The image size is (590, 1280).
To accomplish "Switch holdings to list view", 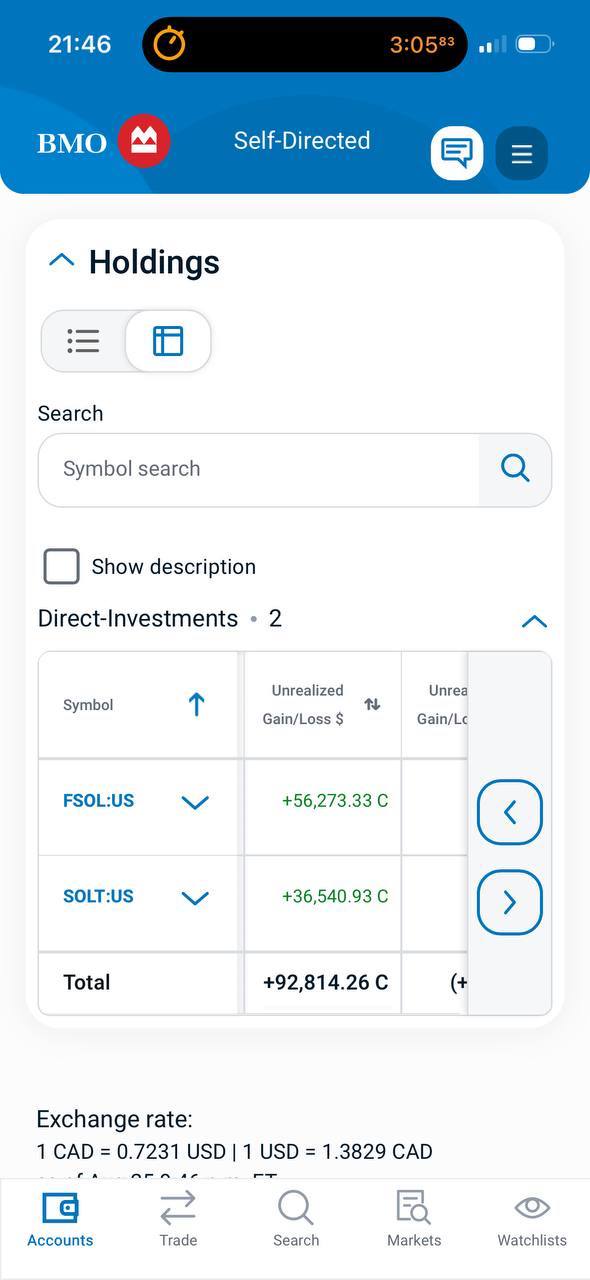I will 84,341.
